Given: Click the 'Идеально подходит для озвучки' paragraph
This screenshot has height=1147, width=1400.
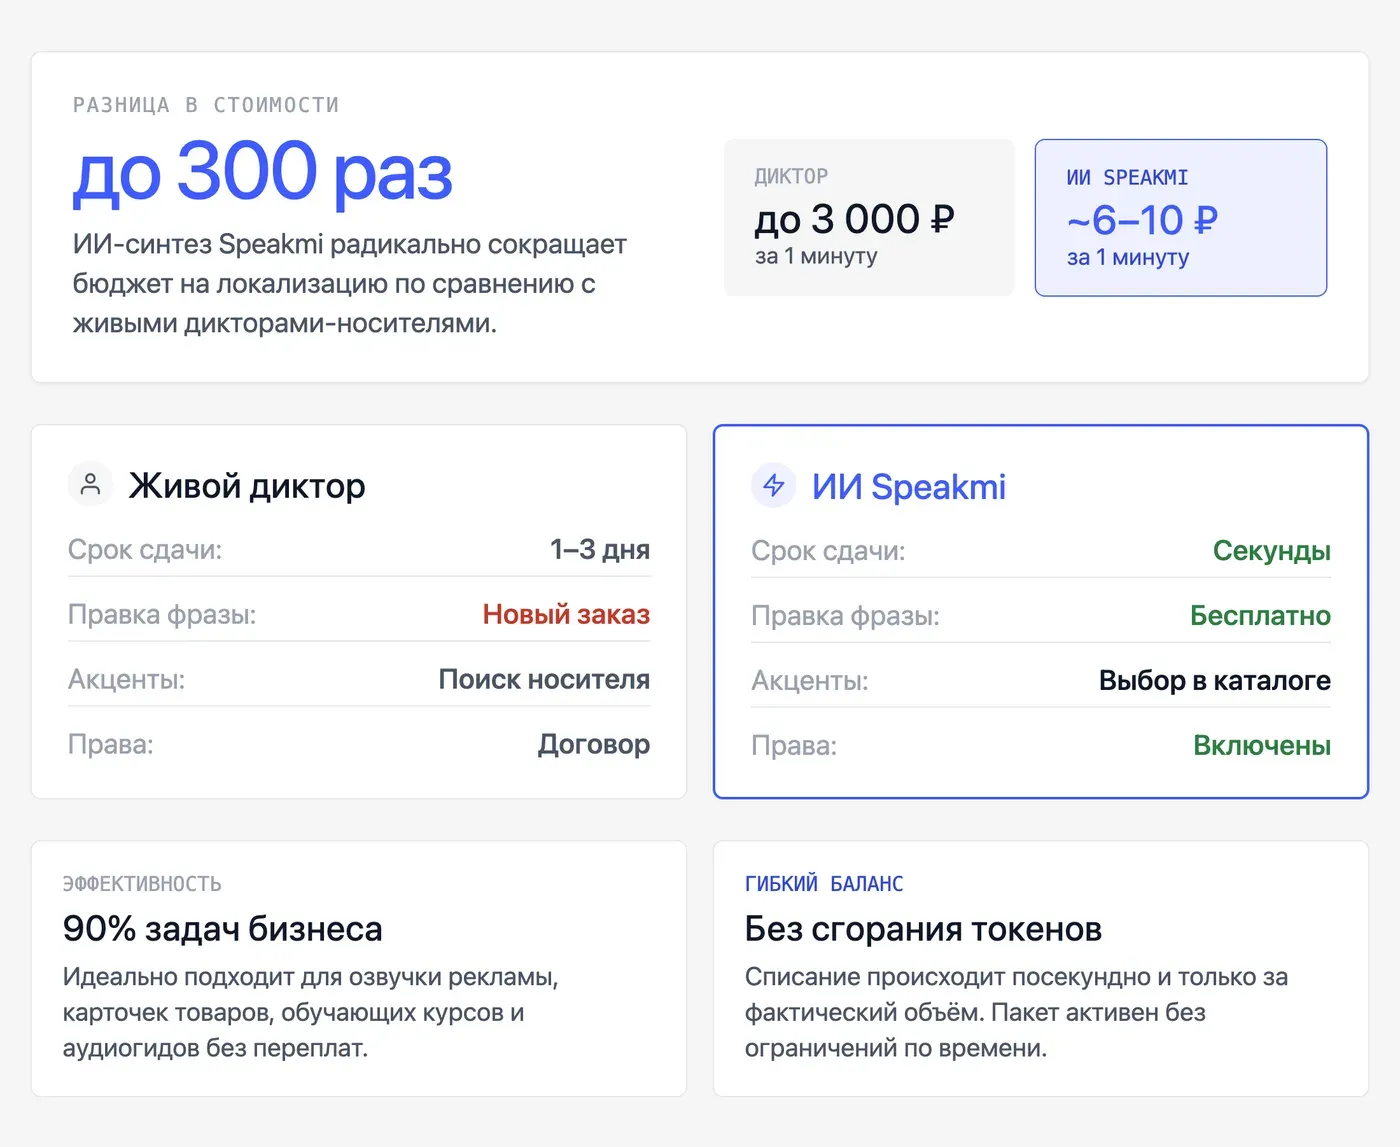Looking at the screenshot, I should click(x=311, y=1012).
